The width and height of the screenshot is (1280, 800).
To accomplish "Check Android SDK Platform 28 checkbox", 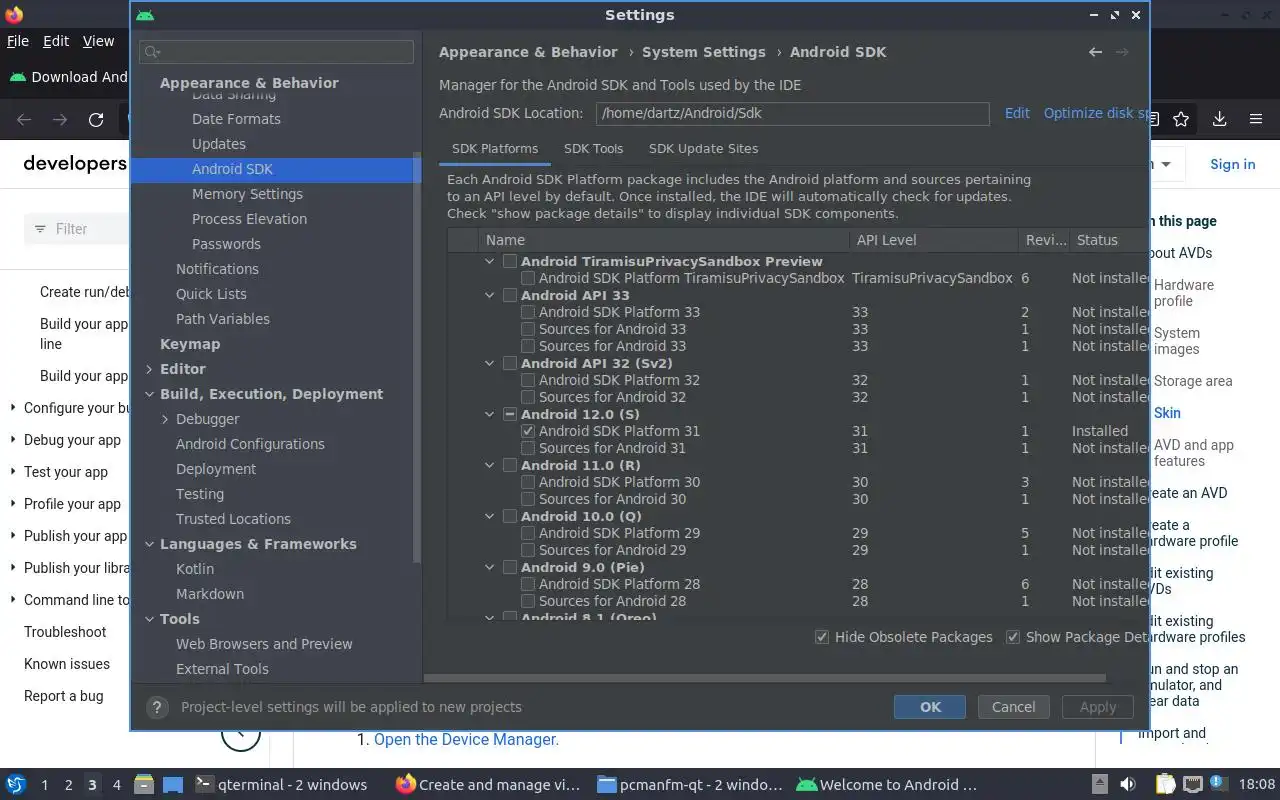I will coord(528,584).
